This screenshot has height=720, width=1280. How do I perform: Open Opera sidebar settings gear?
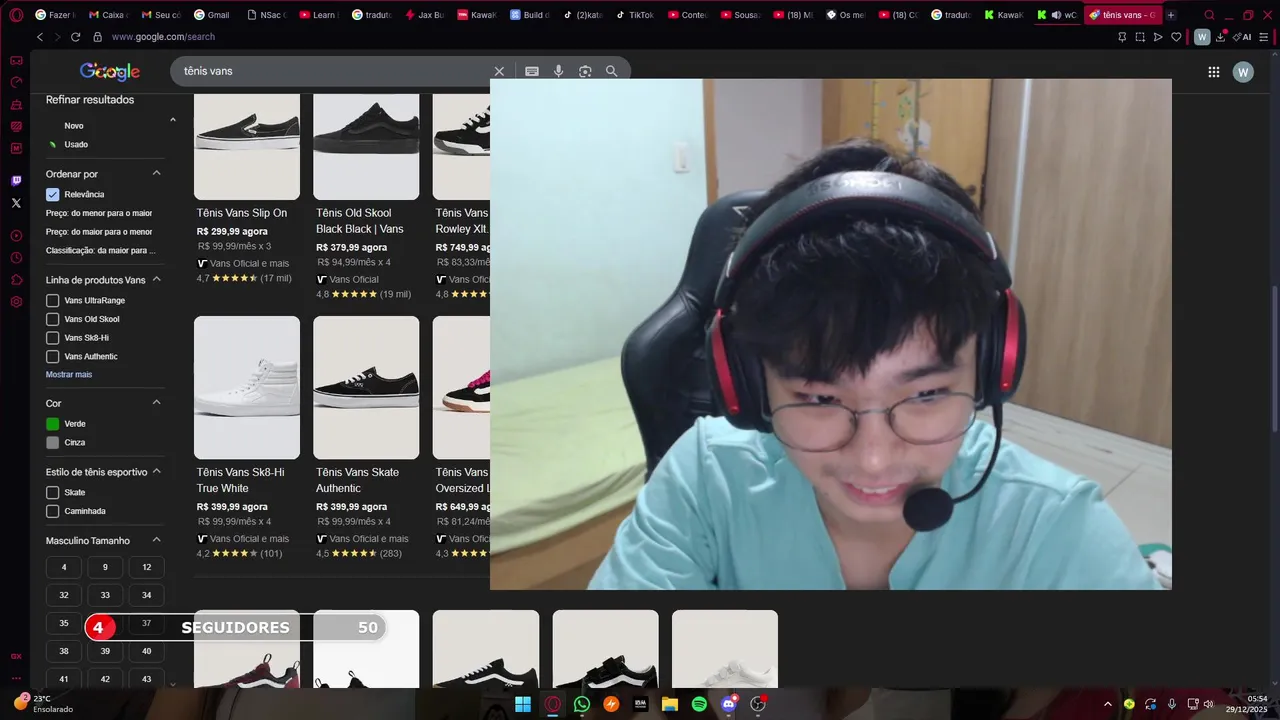[16, 301]
